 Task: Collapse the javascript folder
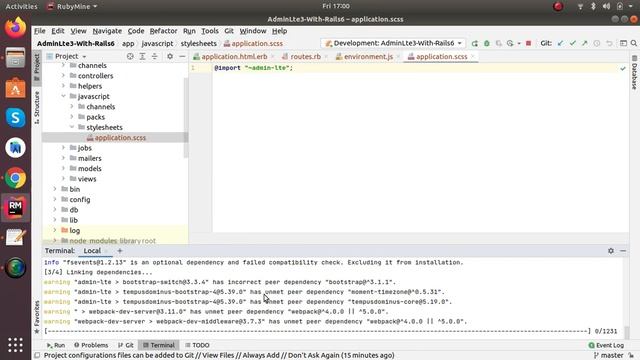63,96
